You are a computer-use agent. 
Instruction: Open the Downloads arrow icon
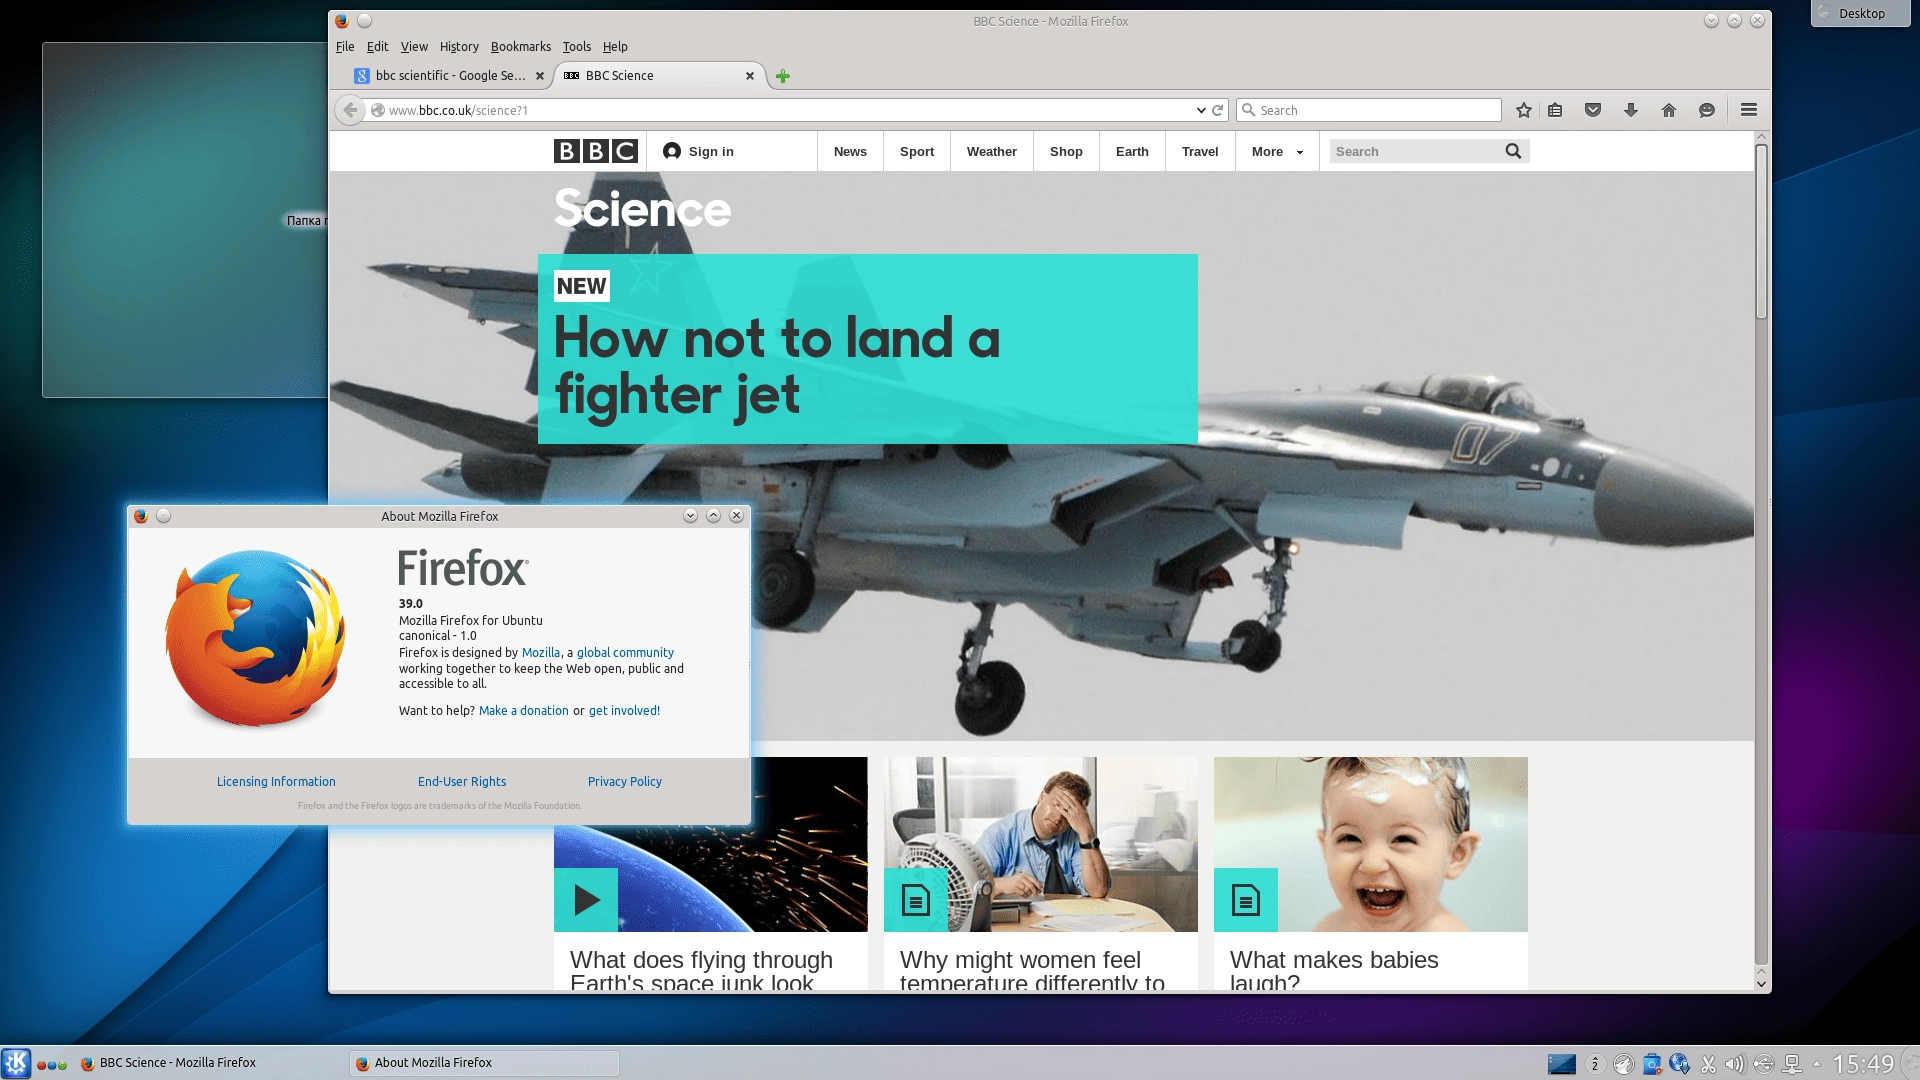tap(1631, 110)
